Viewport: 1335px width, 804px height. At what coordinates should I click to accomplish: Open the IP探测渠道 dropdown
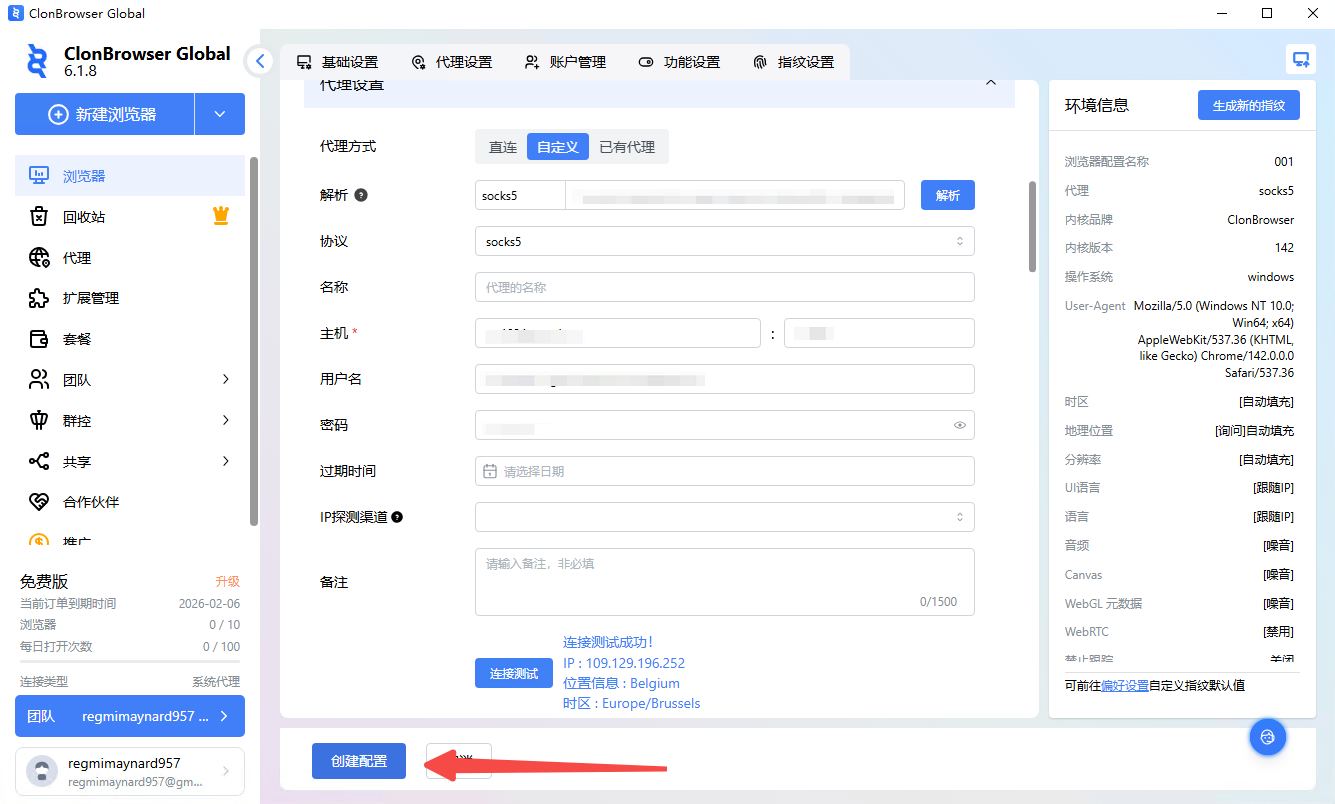tap(724, 517)
